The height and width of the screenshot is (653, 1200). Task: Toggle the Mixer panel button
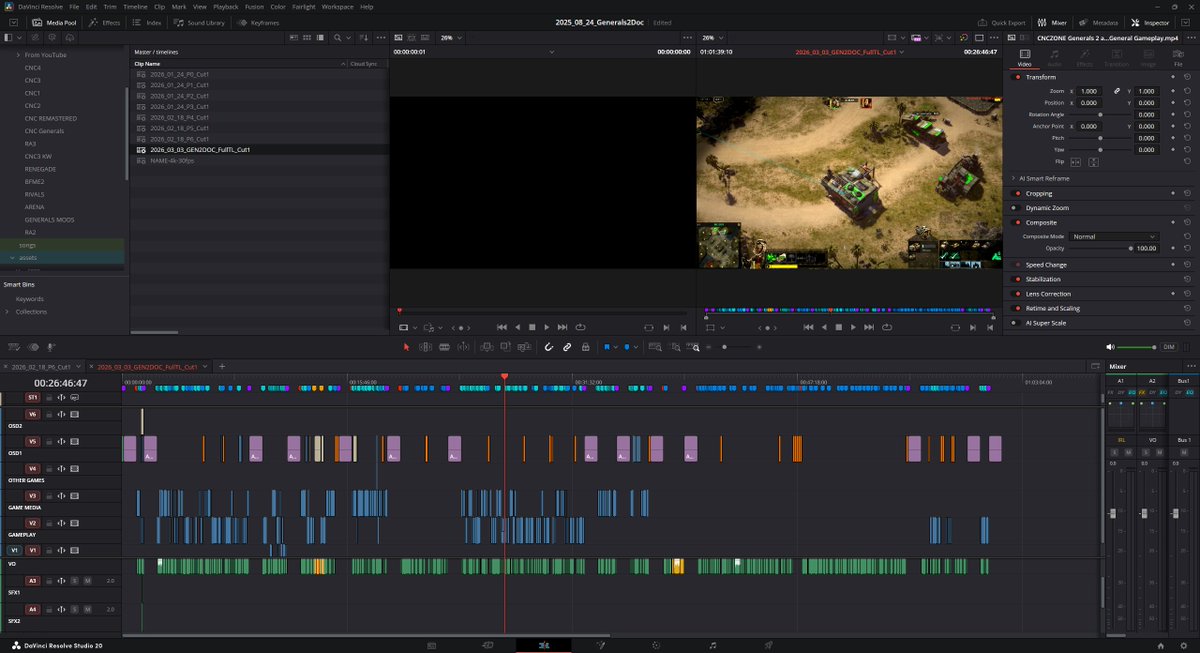[x=1052, y=22]
